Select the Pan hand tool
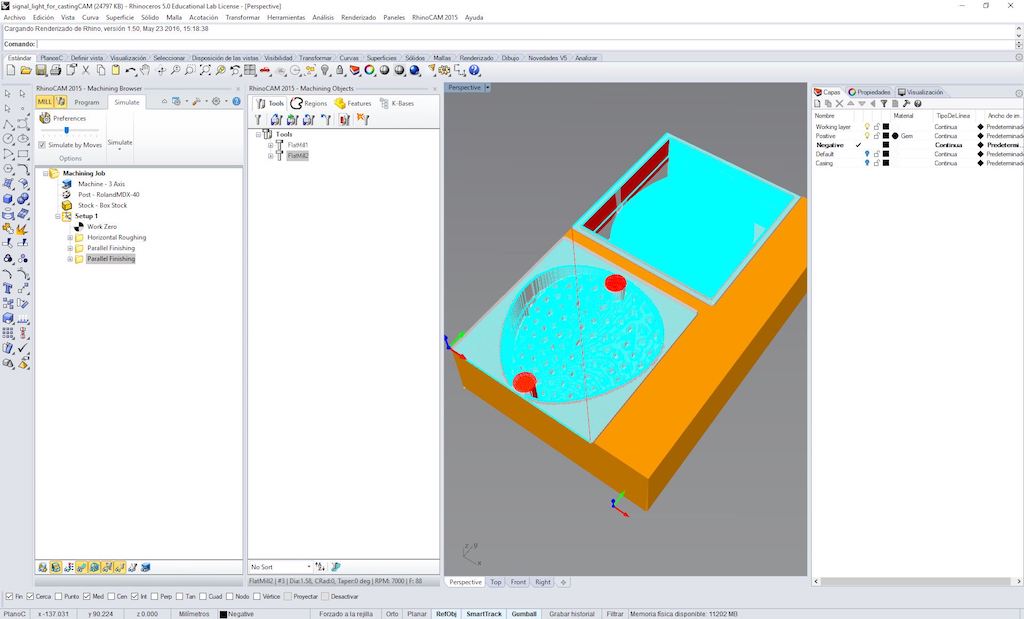The height and width of the screenshot is (619, 1024). 145,70
